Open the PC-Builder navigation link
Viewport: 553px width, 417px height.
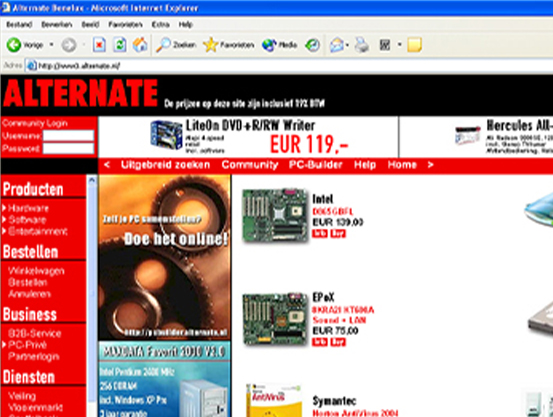[316, 165]
